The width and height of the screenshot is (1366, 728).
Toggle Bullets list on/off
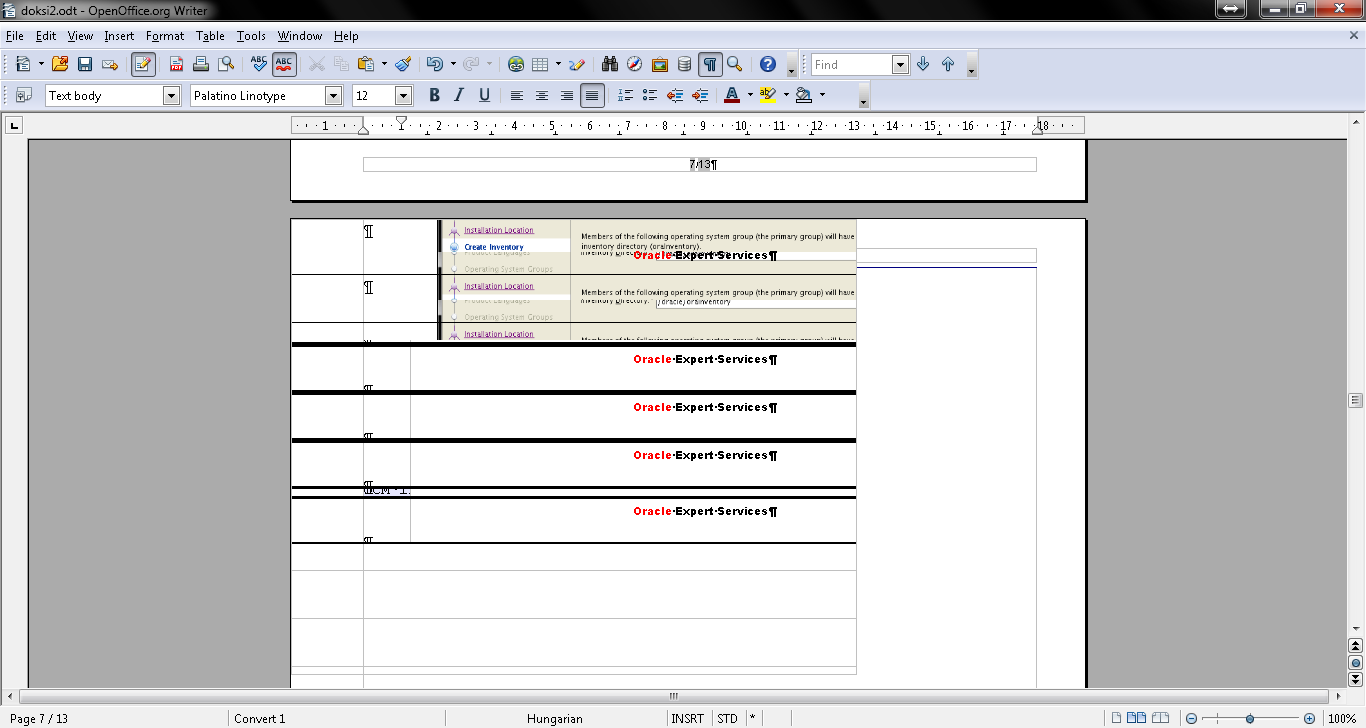coord(650,95)
